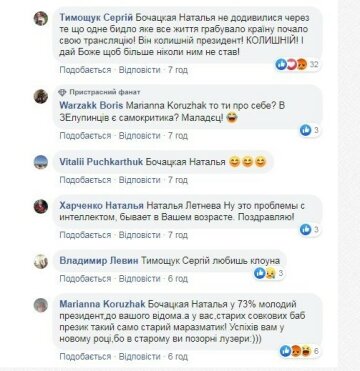Reply to Харченко Наталья's comment
Viewport: 360px width, 371px height.
(140, 235)
